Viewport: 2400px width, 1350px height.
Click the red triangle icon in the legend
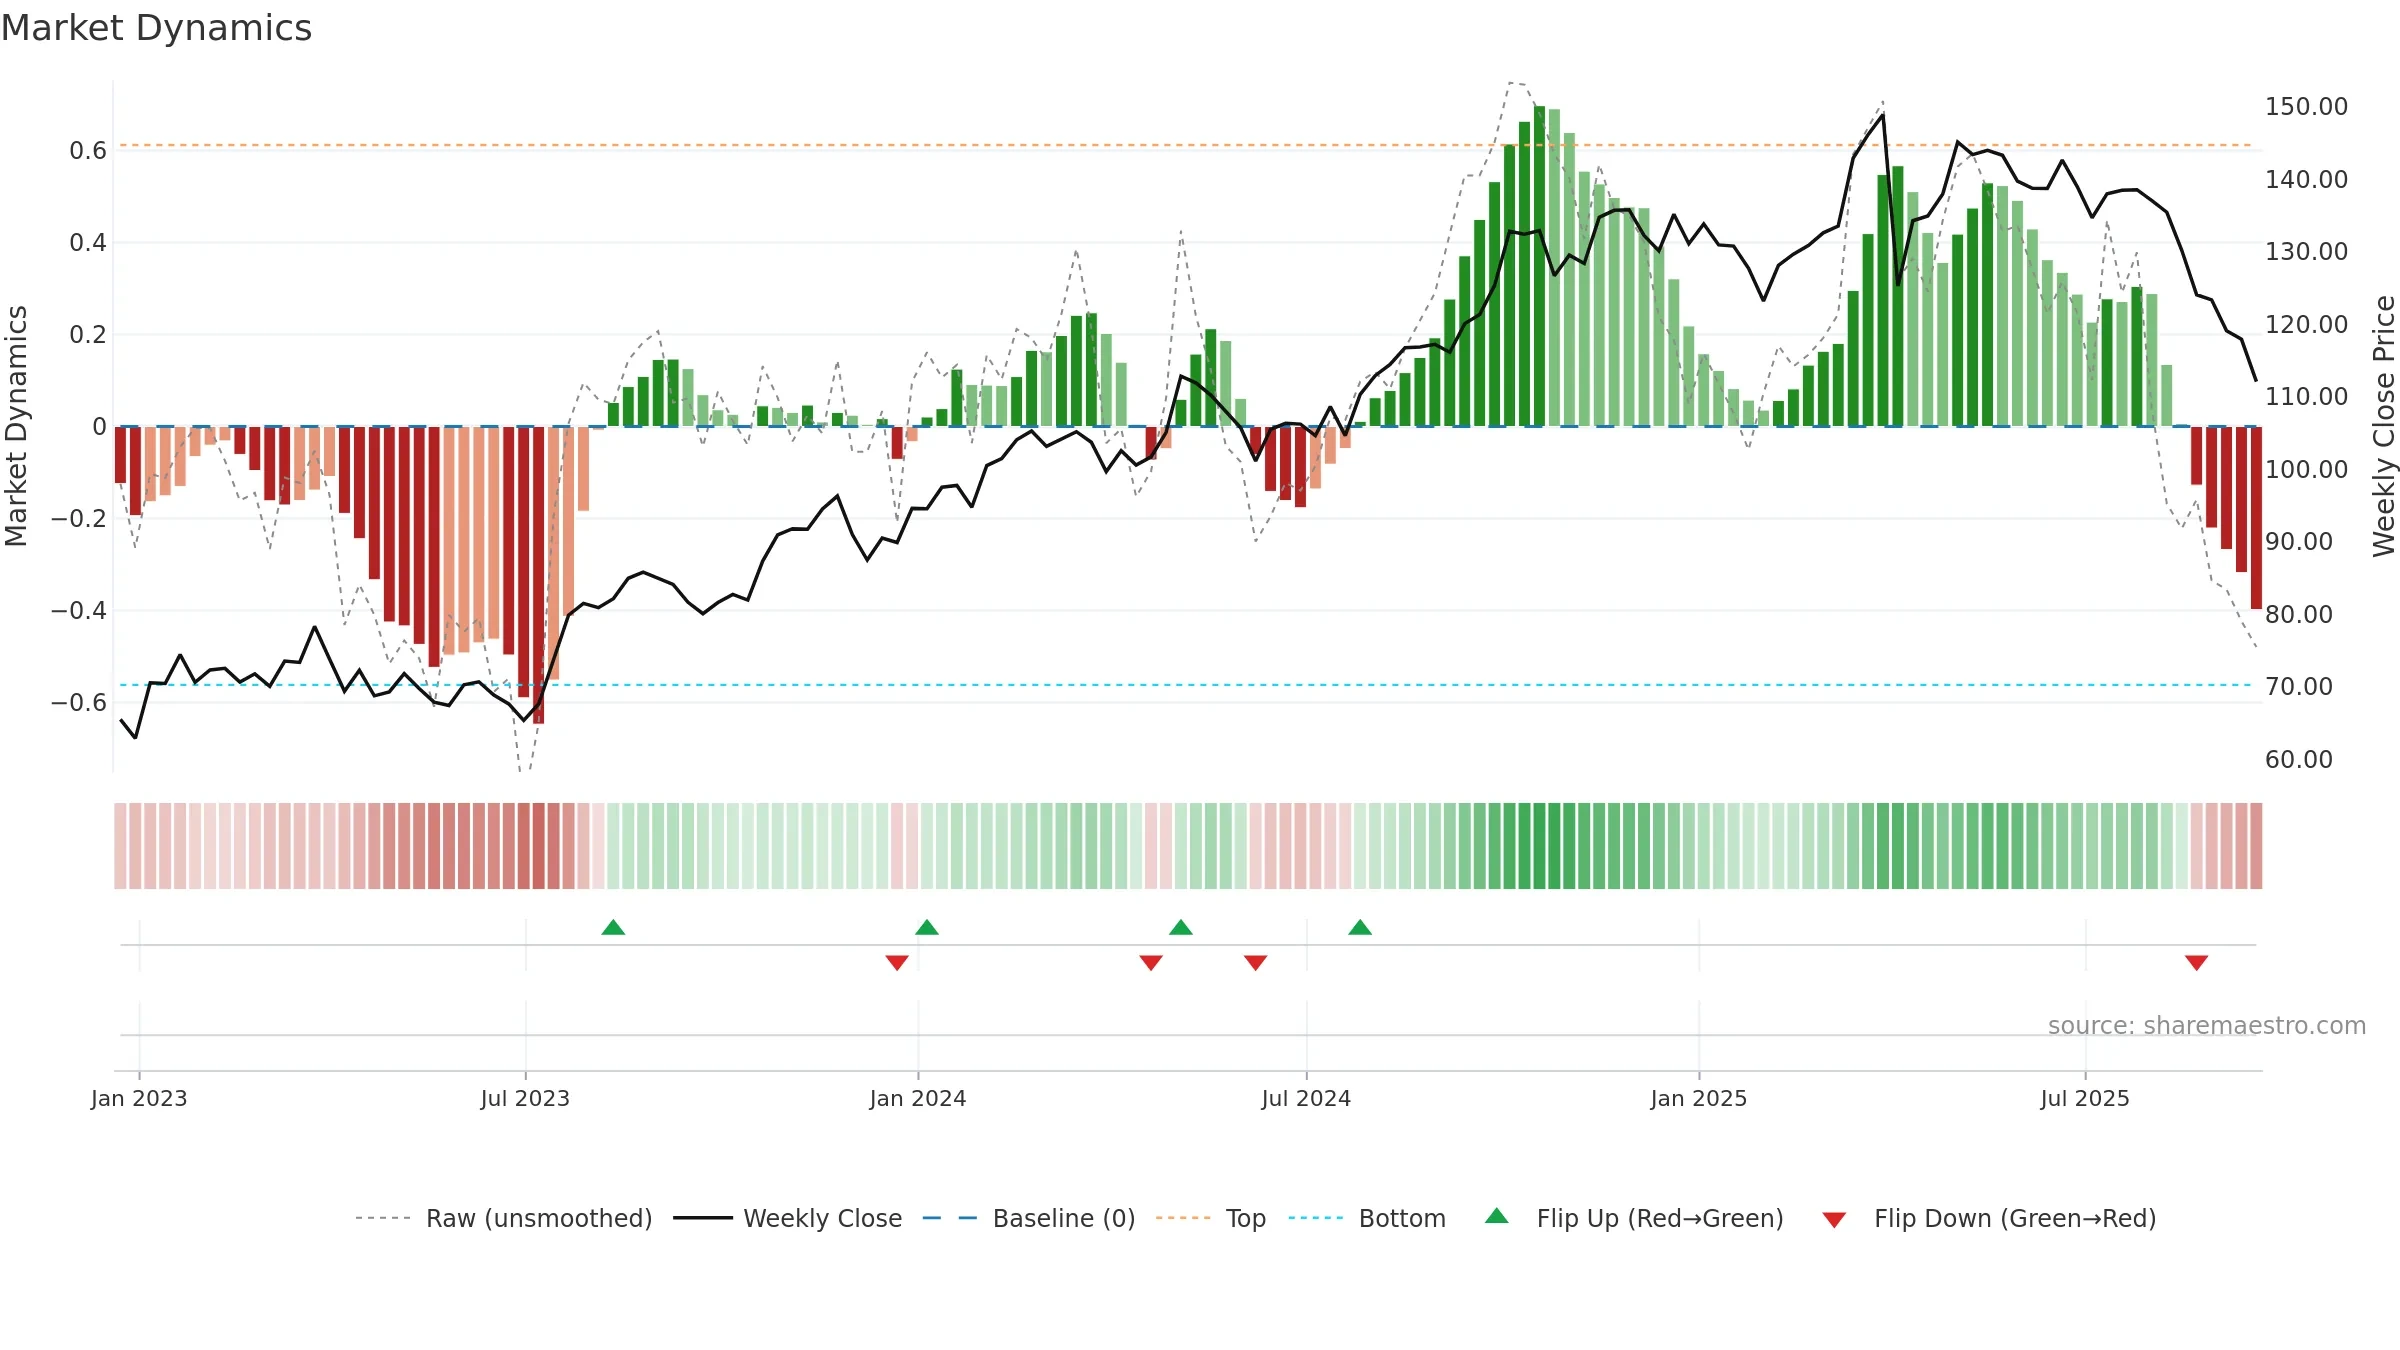tap(1834, 1220)
